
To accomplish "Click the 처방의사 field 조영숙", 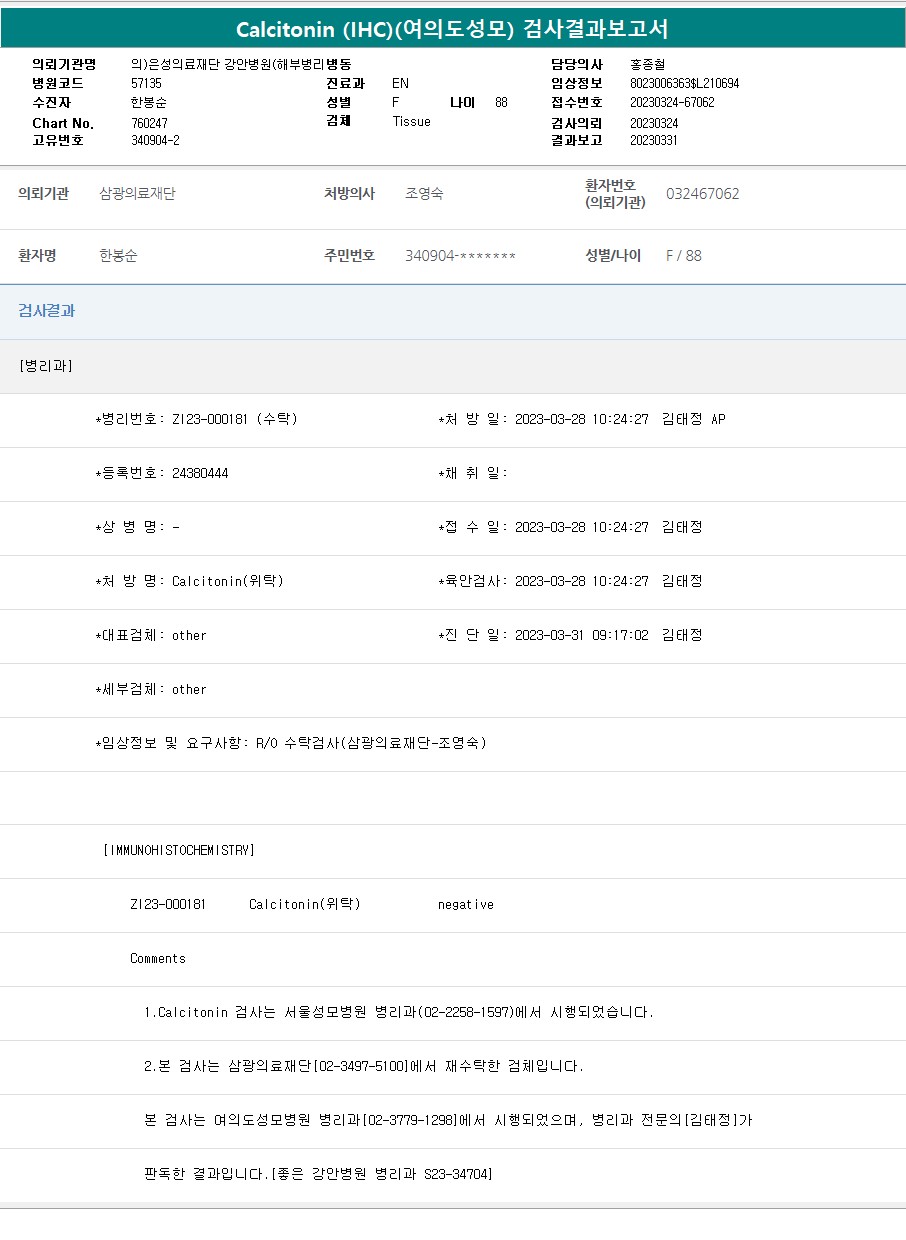I will [x=424, y=194].
